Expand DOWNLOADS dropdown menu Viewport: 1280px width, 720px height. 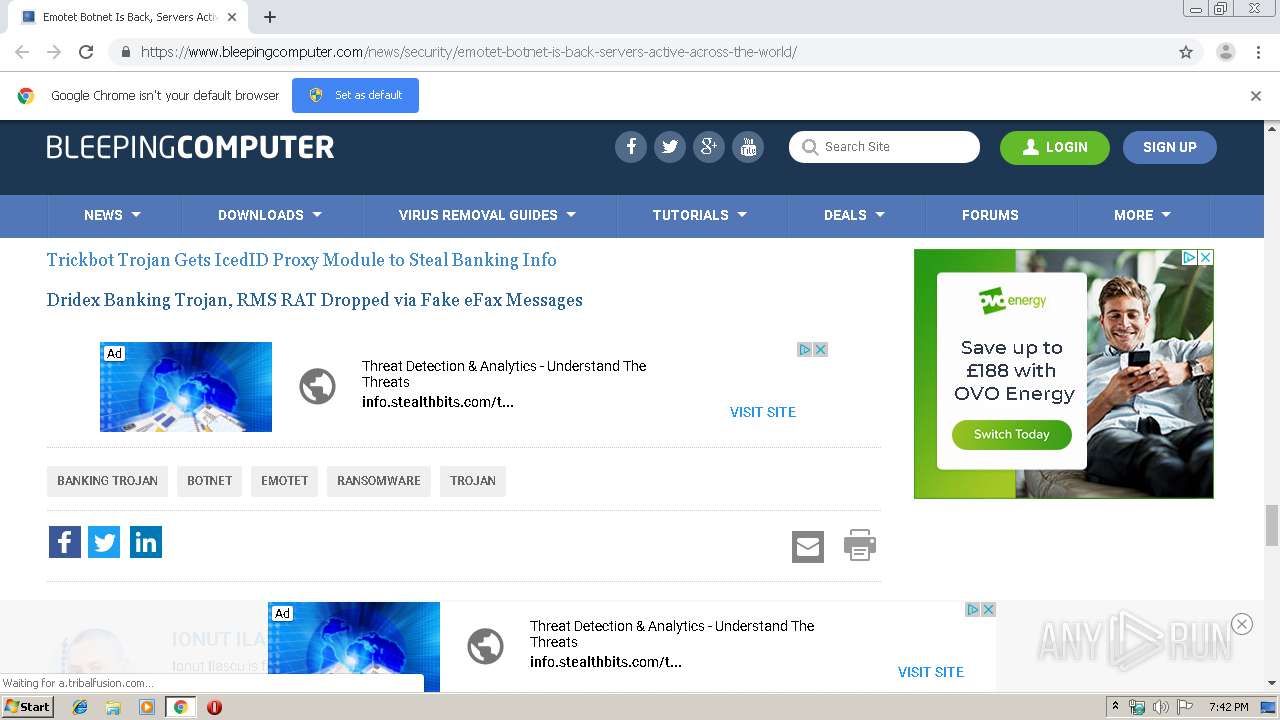[270, 215]
